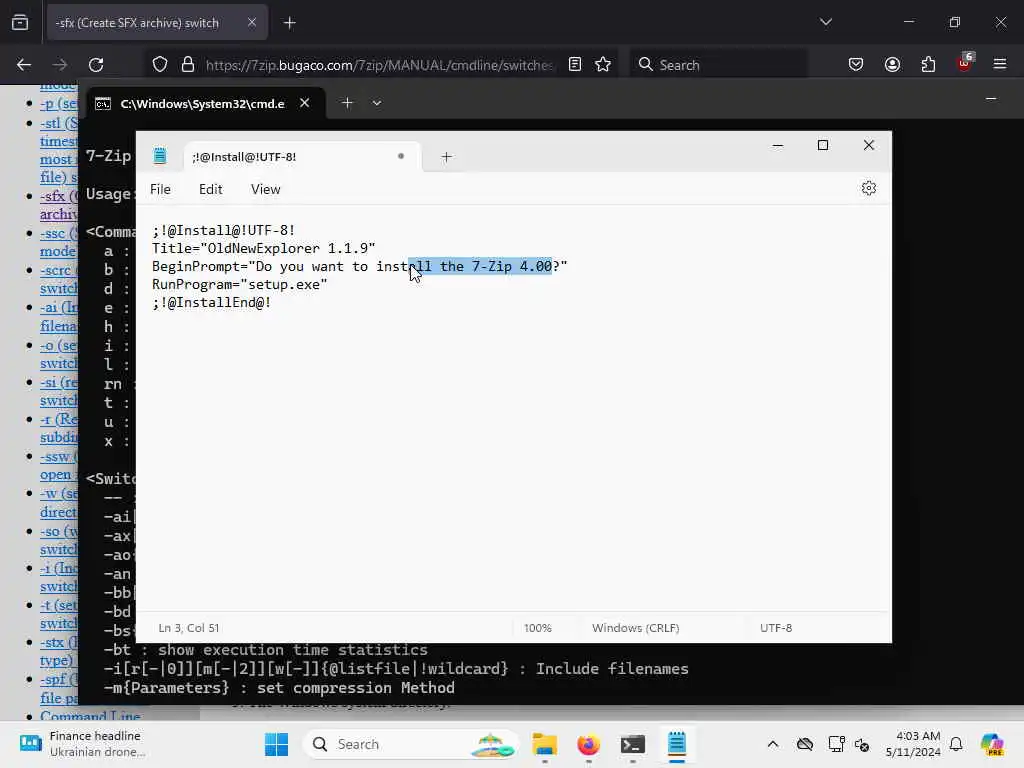Open the -stx link on the webpage
1024x768 pixels.
(58, 651)
